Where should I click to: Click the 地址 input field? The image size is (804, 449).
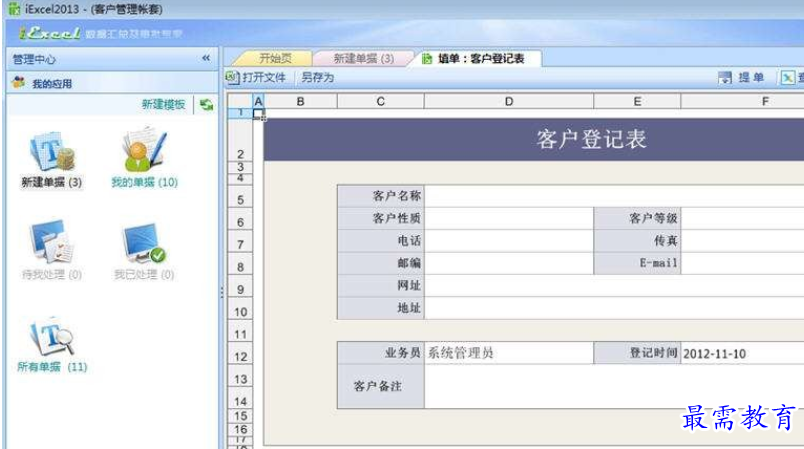tap(614, 308)
